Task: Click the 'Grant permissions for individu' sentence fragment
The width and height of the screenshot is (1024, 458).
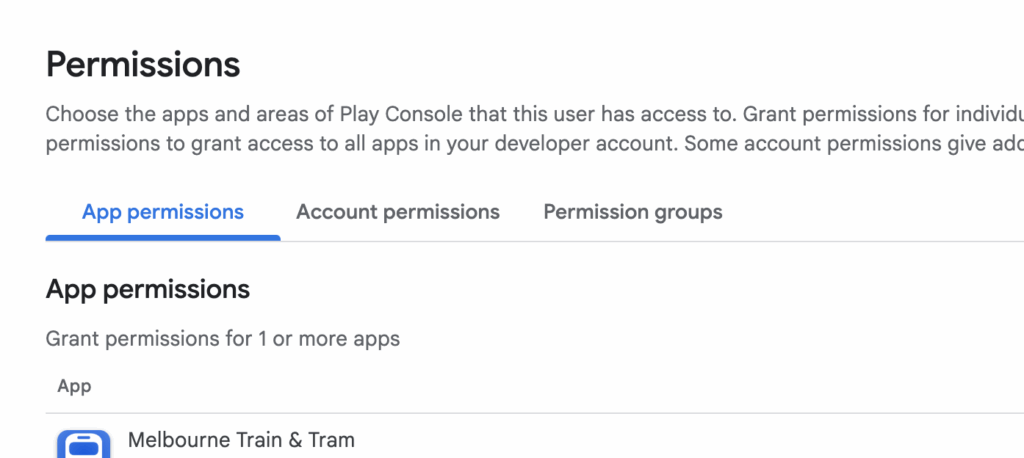Action: (x=880, y=113)
